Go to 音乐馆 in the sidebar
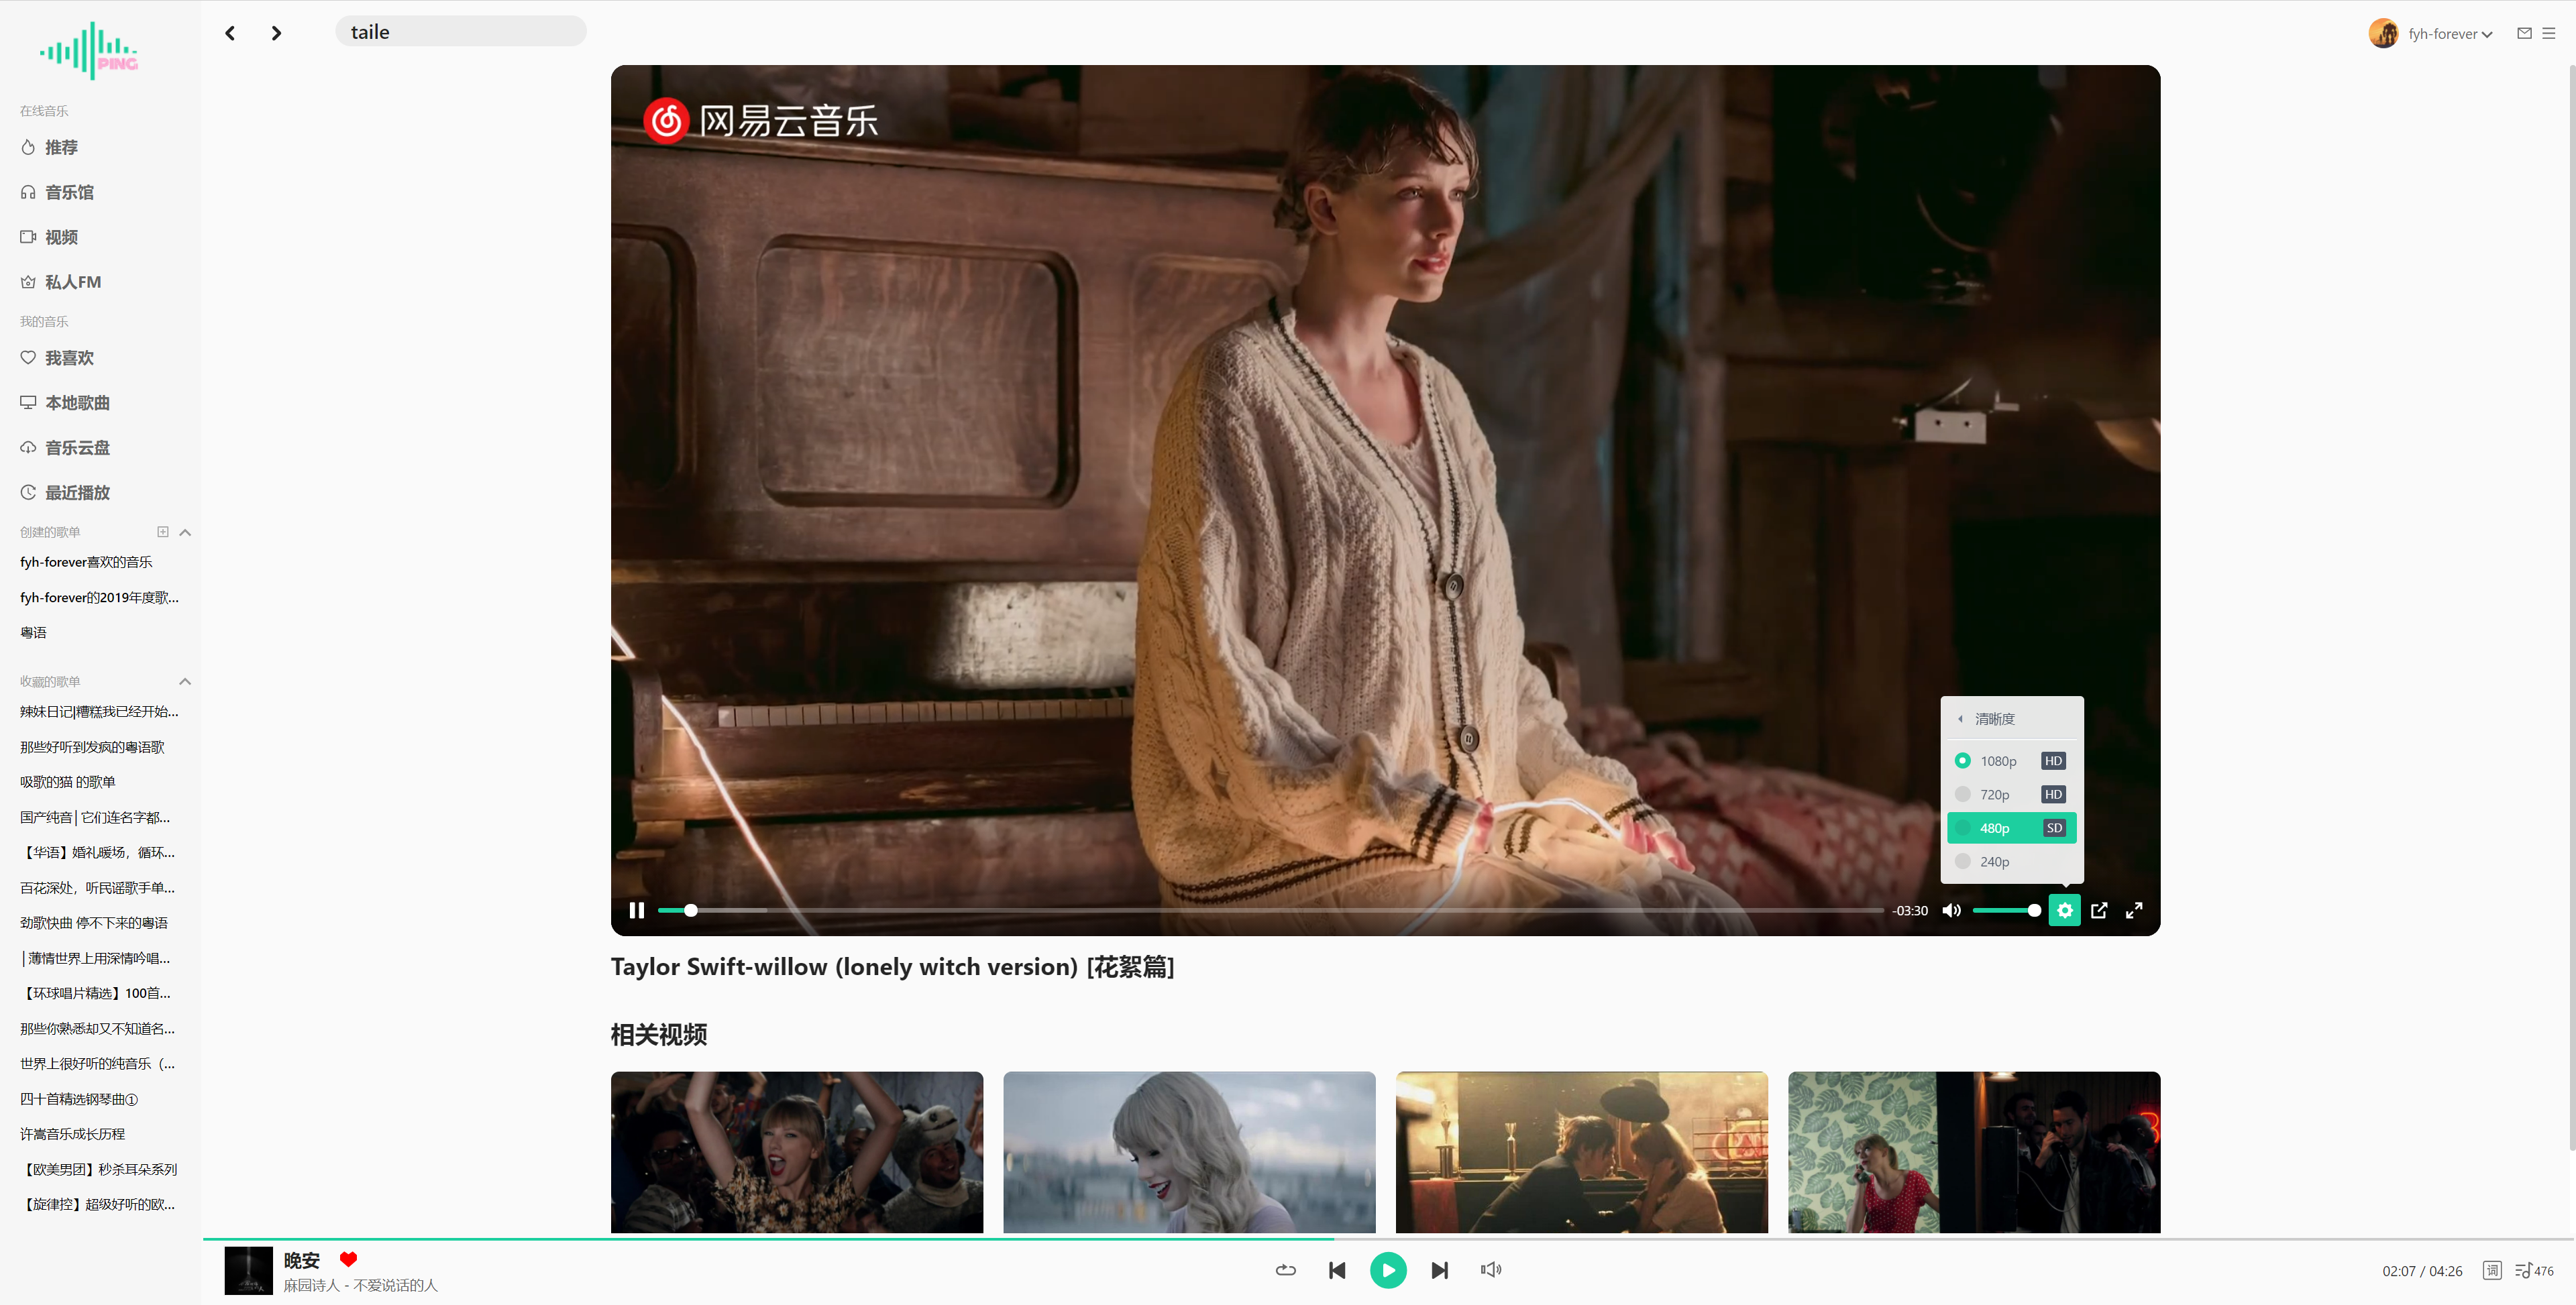Viewport: 2576px width, 1305px height. point(69,192)
